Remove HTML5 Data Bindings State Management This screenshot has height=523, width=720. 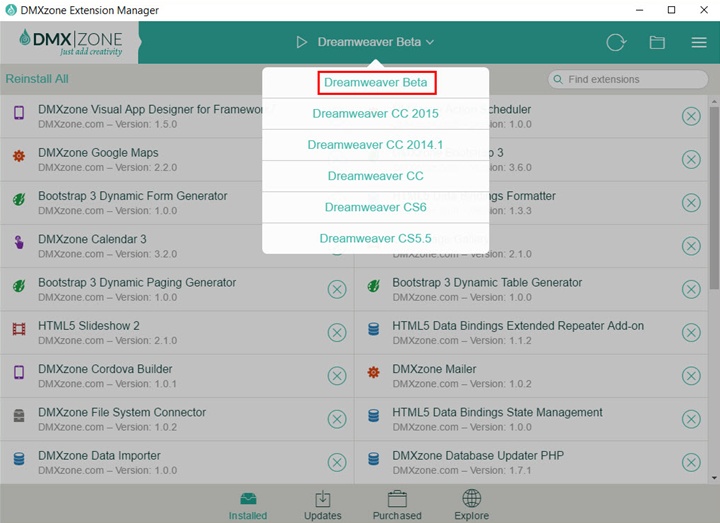pyautogui.click(x=691, y=419)
